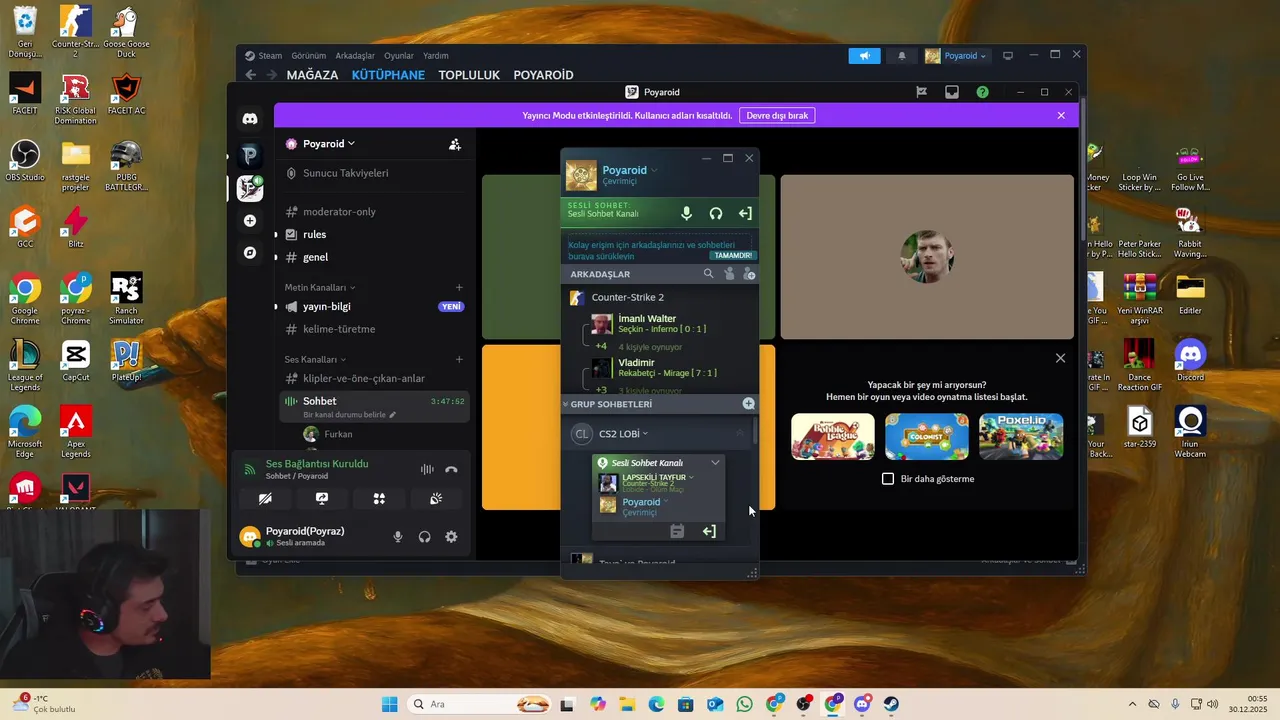Deafen headphones in Steam voice chat bar
This screenshot has height=720, width=1280.
coord(716,213)
